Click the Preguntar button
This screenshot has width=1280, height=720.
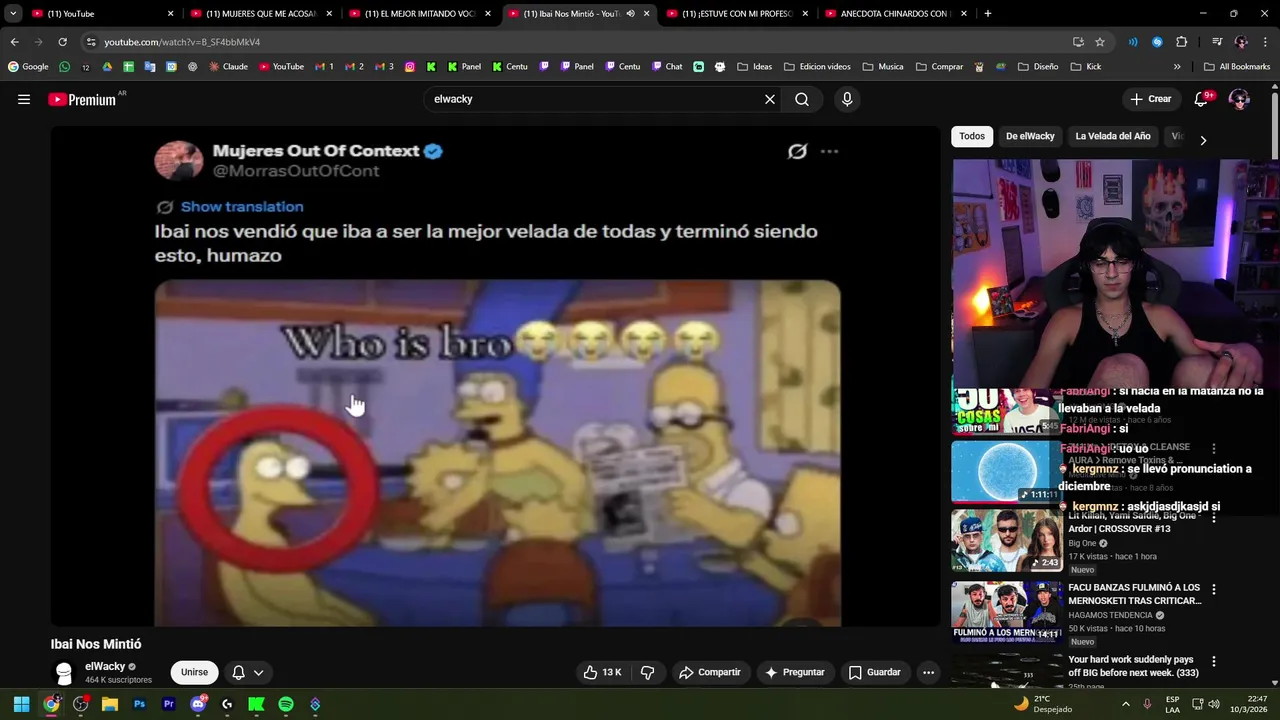(795, 672)
